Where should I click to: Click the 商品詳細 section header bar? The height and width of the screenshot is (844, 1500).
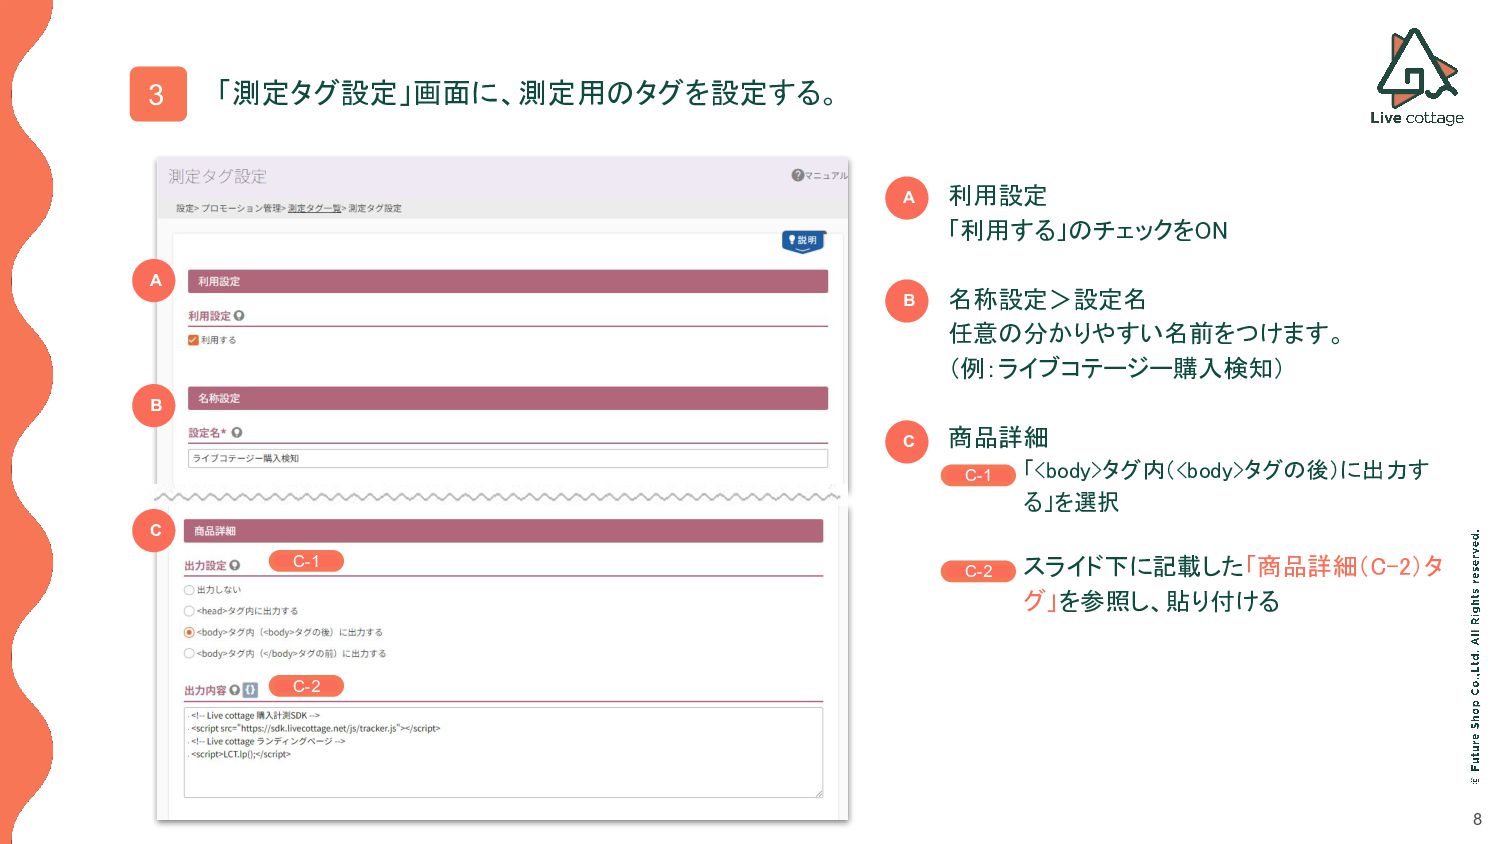click(503, 531)
